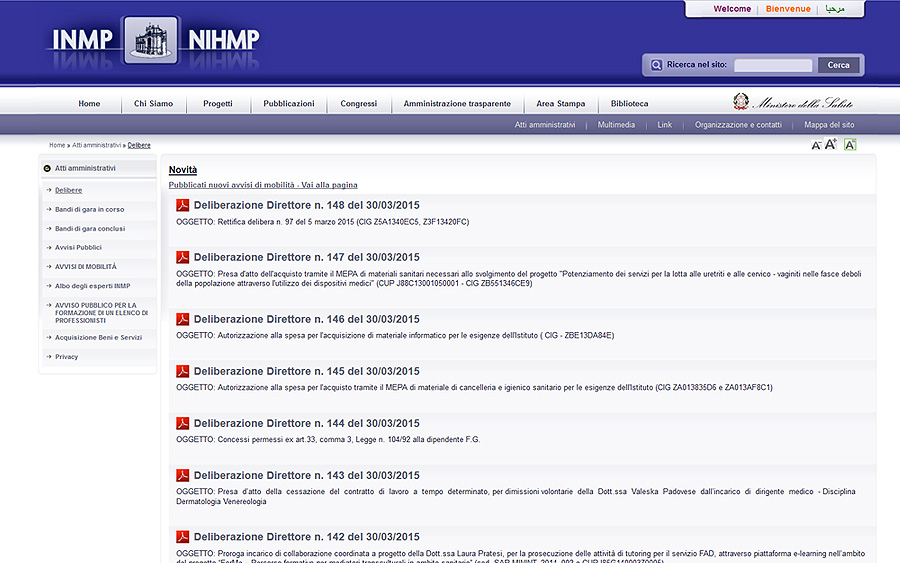This screenshot has height=563, width=900.
Task: Click the INMP NIHMP building logo
Action: click(x=151, y=40)
